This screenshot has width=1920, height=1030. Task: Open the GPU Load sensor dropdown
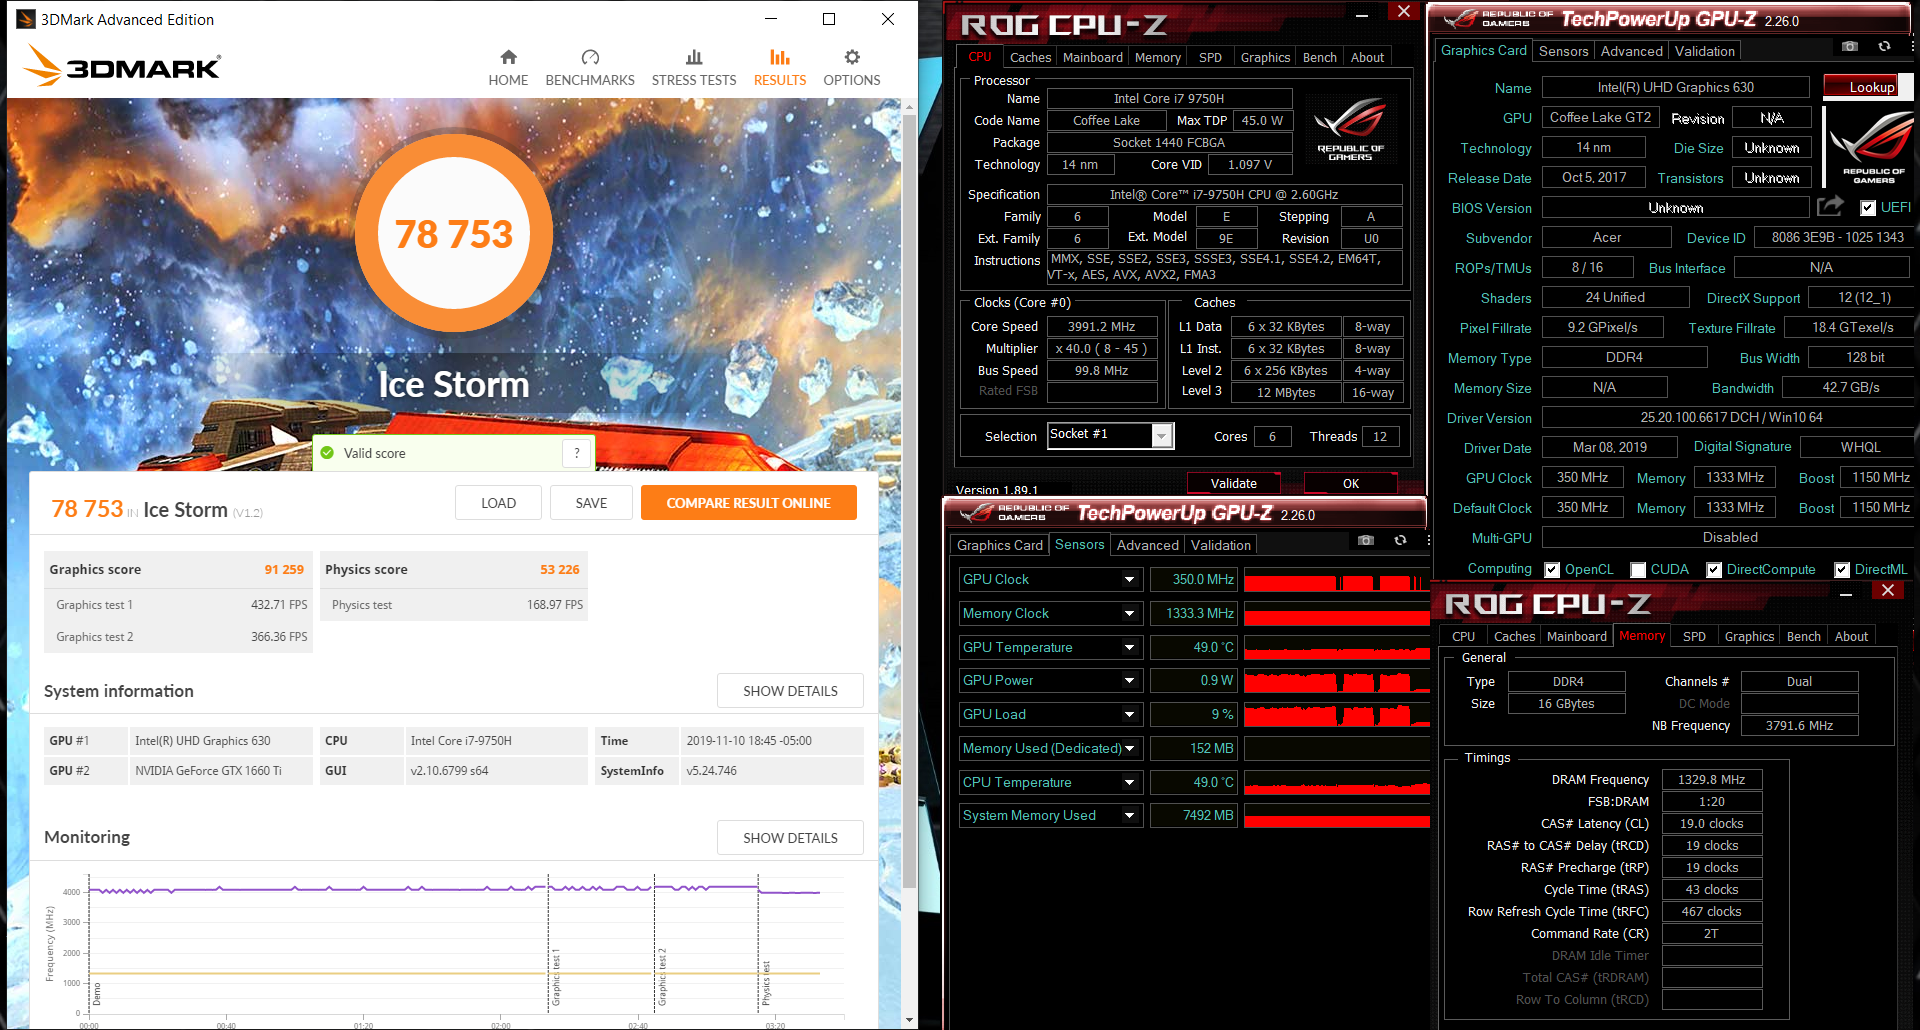1129,714
